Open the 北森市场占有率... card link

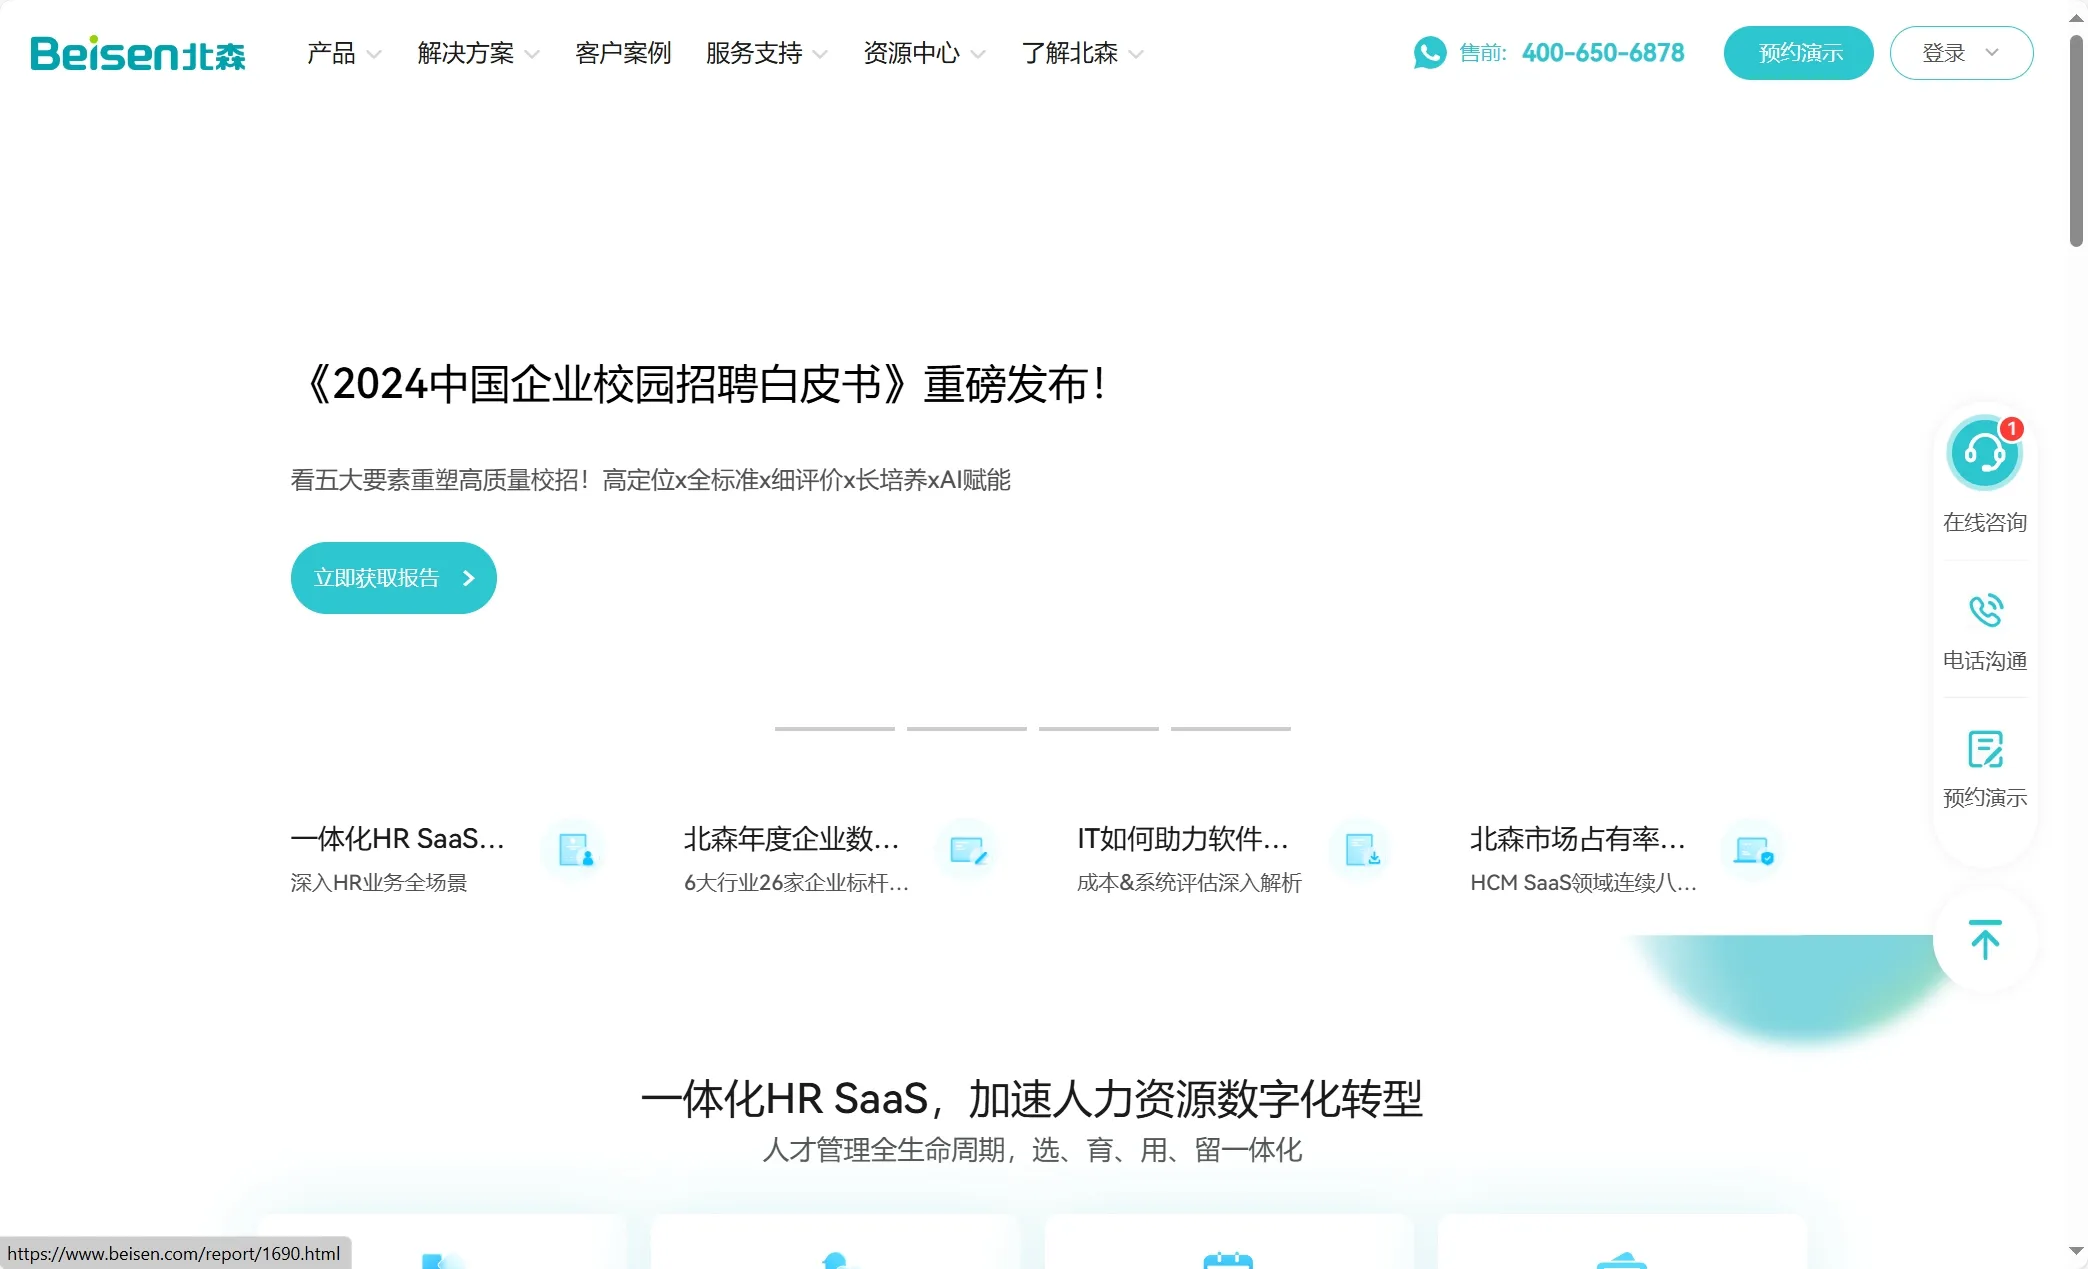[1578, 839]
